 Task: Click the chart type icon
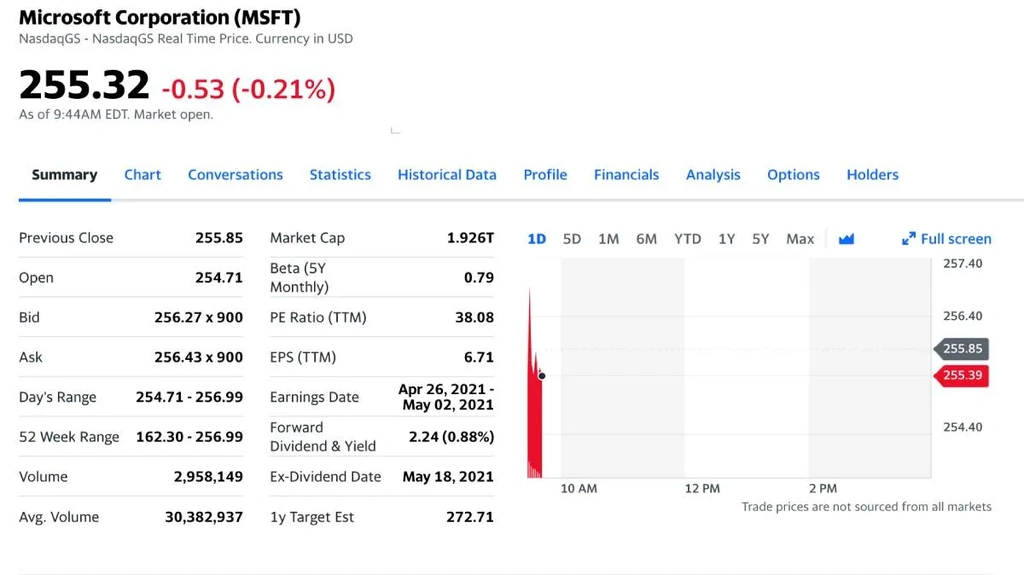click(x=846, y=239)
